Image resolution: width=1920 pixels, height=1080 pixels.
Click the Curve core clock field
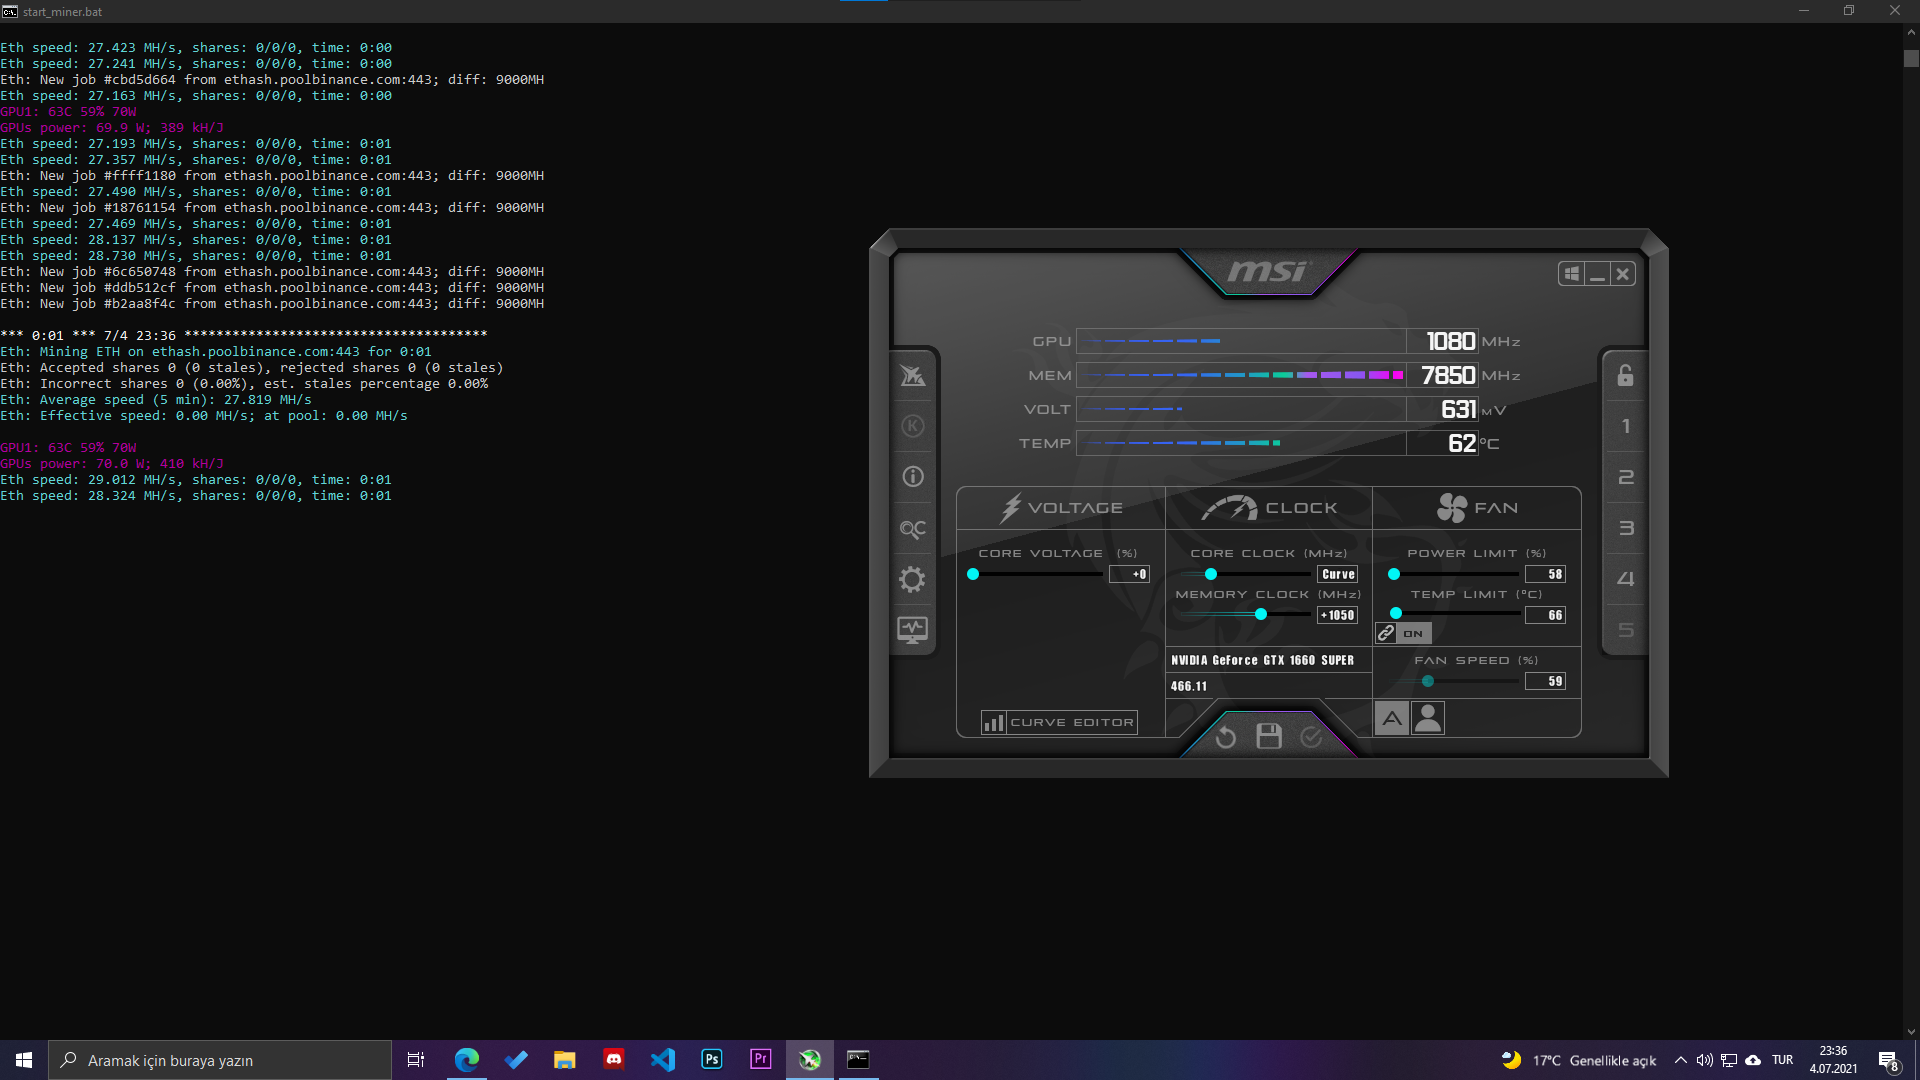[1338, 574]
